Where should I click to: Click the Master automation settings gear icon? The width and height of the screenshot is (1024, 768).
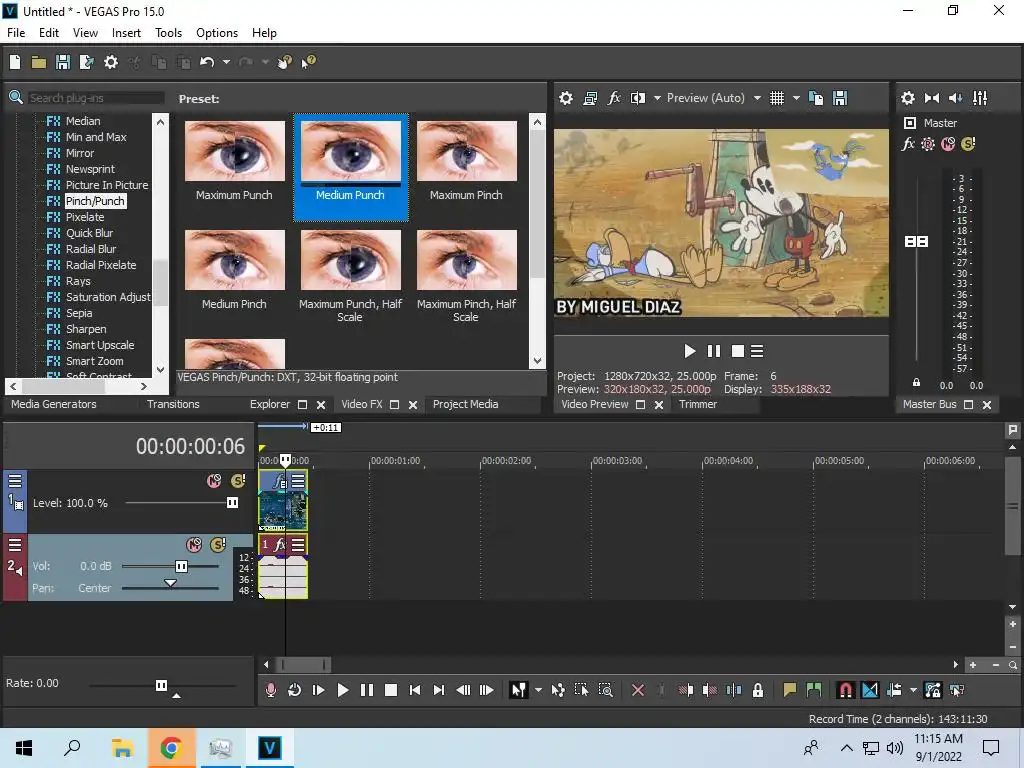click(x=928, y=144)
